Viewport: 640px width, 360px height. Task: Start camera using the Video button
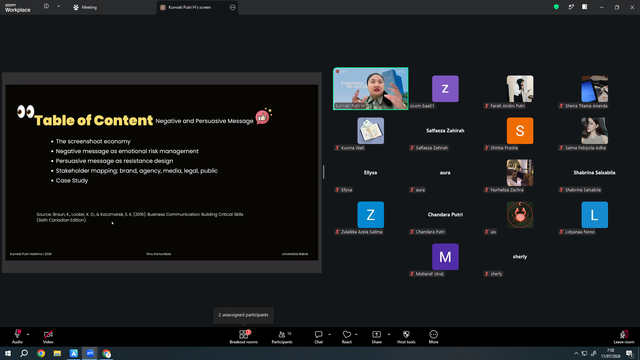[x=48, y=337]
